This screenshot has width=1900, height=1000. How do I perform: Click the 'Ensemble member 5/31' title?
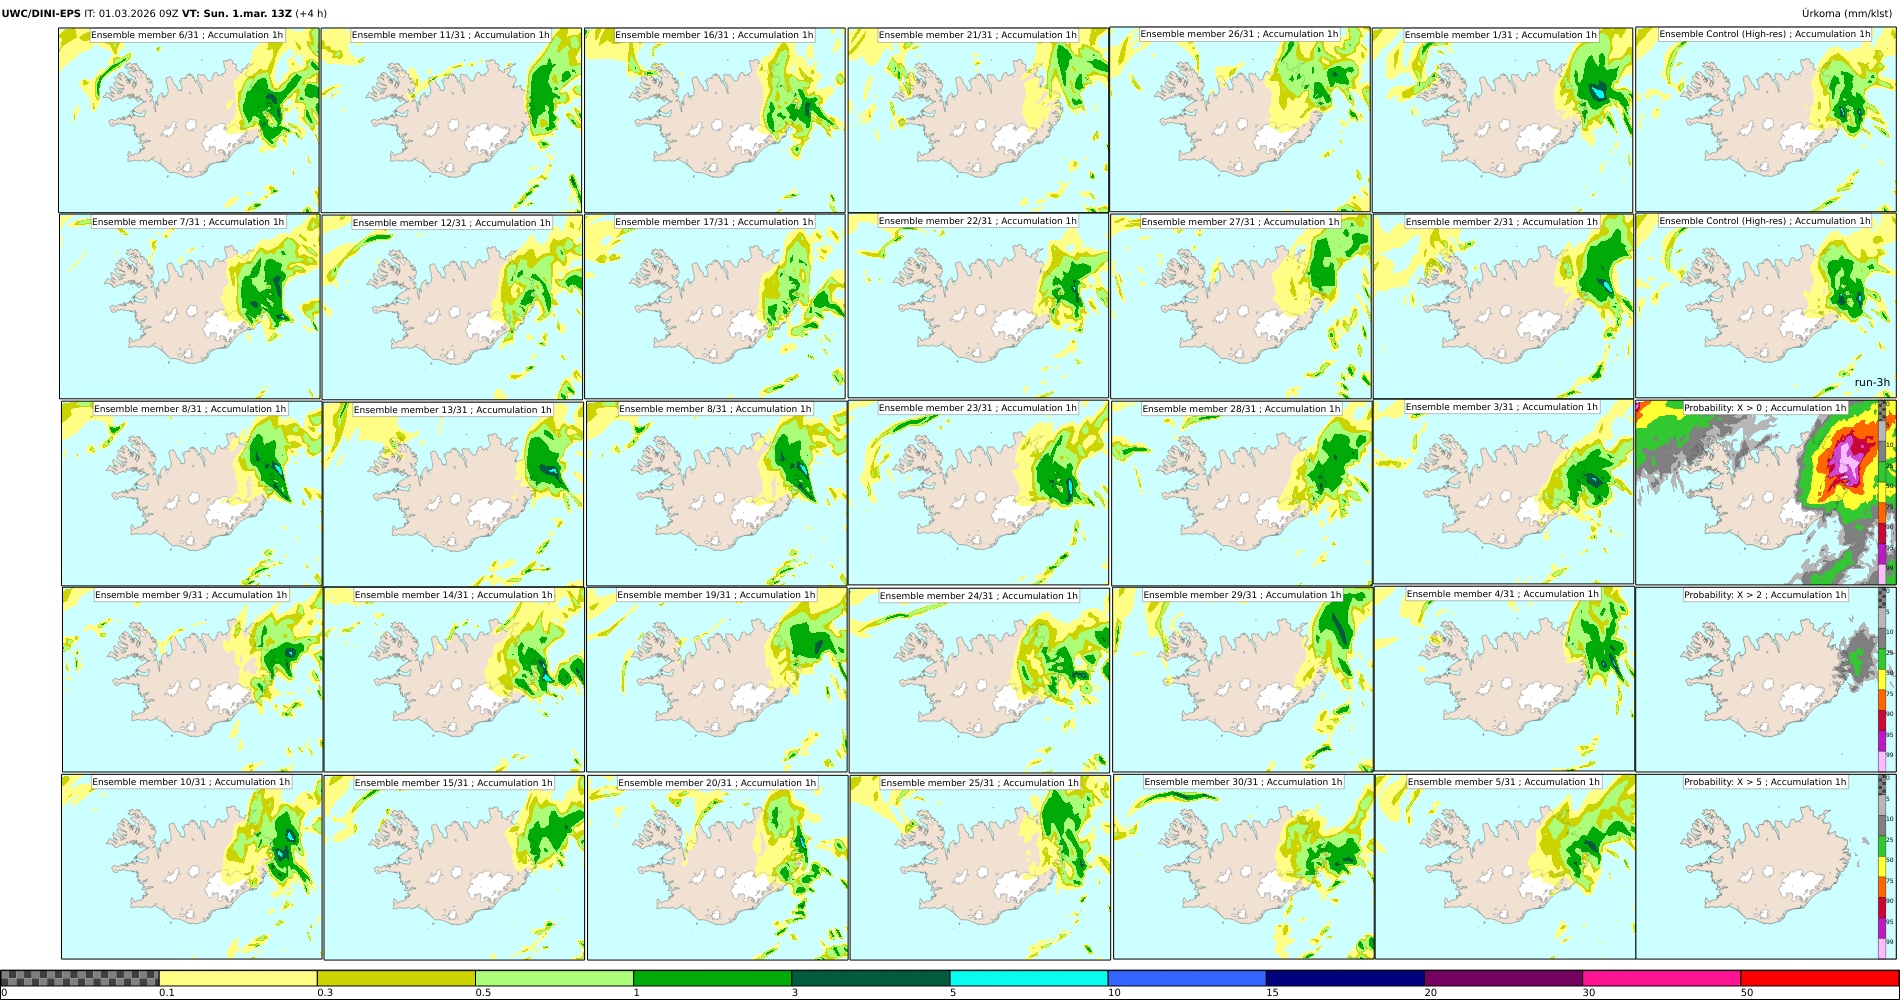click(x=1506, y=782)
